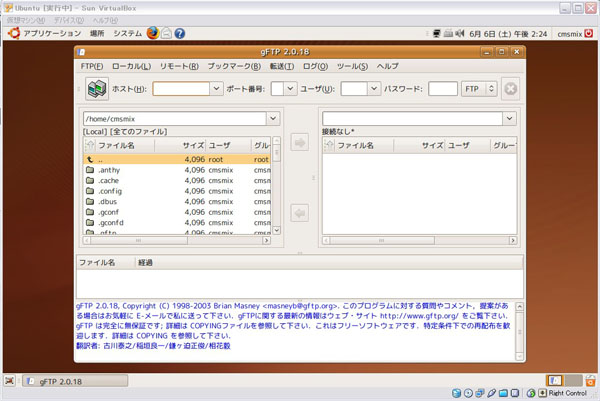Image resolution: width=600 pixels, height=401 pixels.
Task: Click the local path field /home/cmsmix
Action: coord(175,119)
